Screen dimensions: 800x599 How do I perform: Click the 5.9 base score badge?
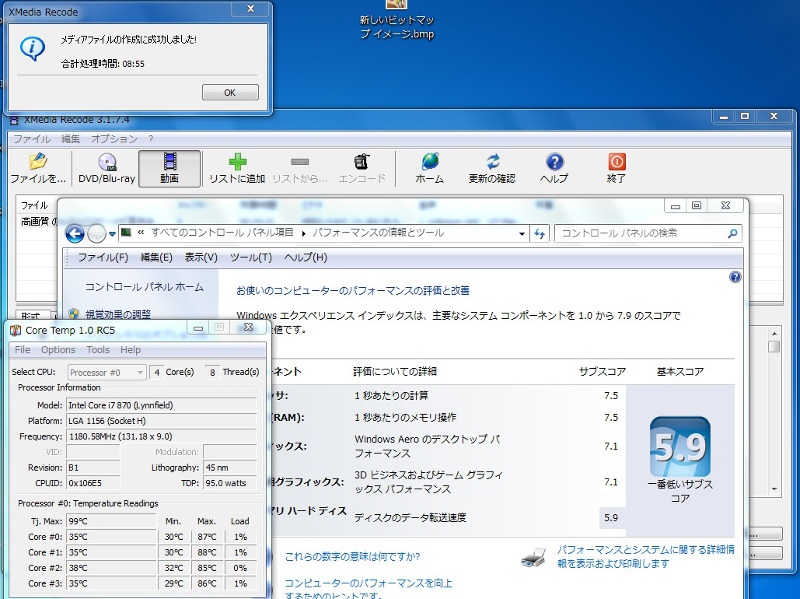point(680,447)
